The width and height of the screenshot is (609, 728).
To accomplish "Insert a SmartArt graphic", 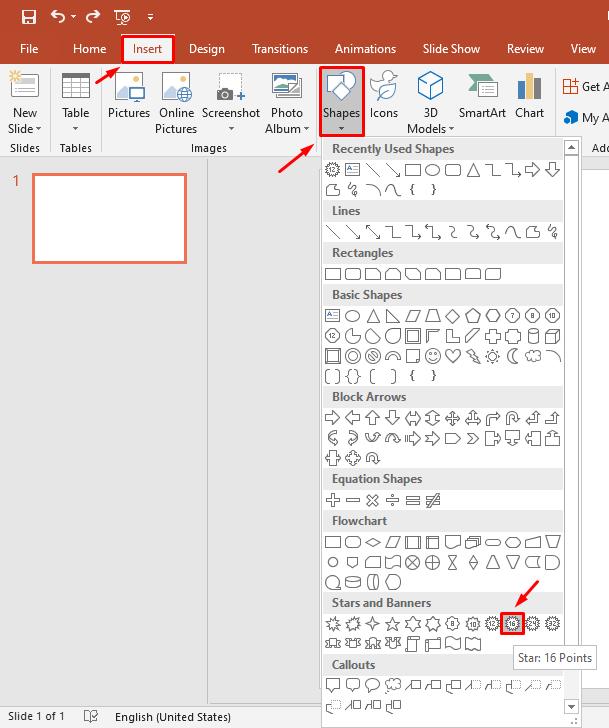I will click(482, 96).
